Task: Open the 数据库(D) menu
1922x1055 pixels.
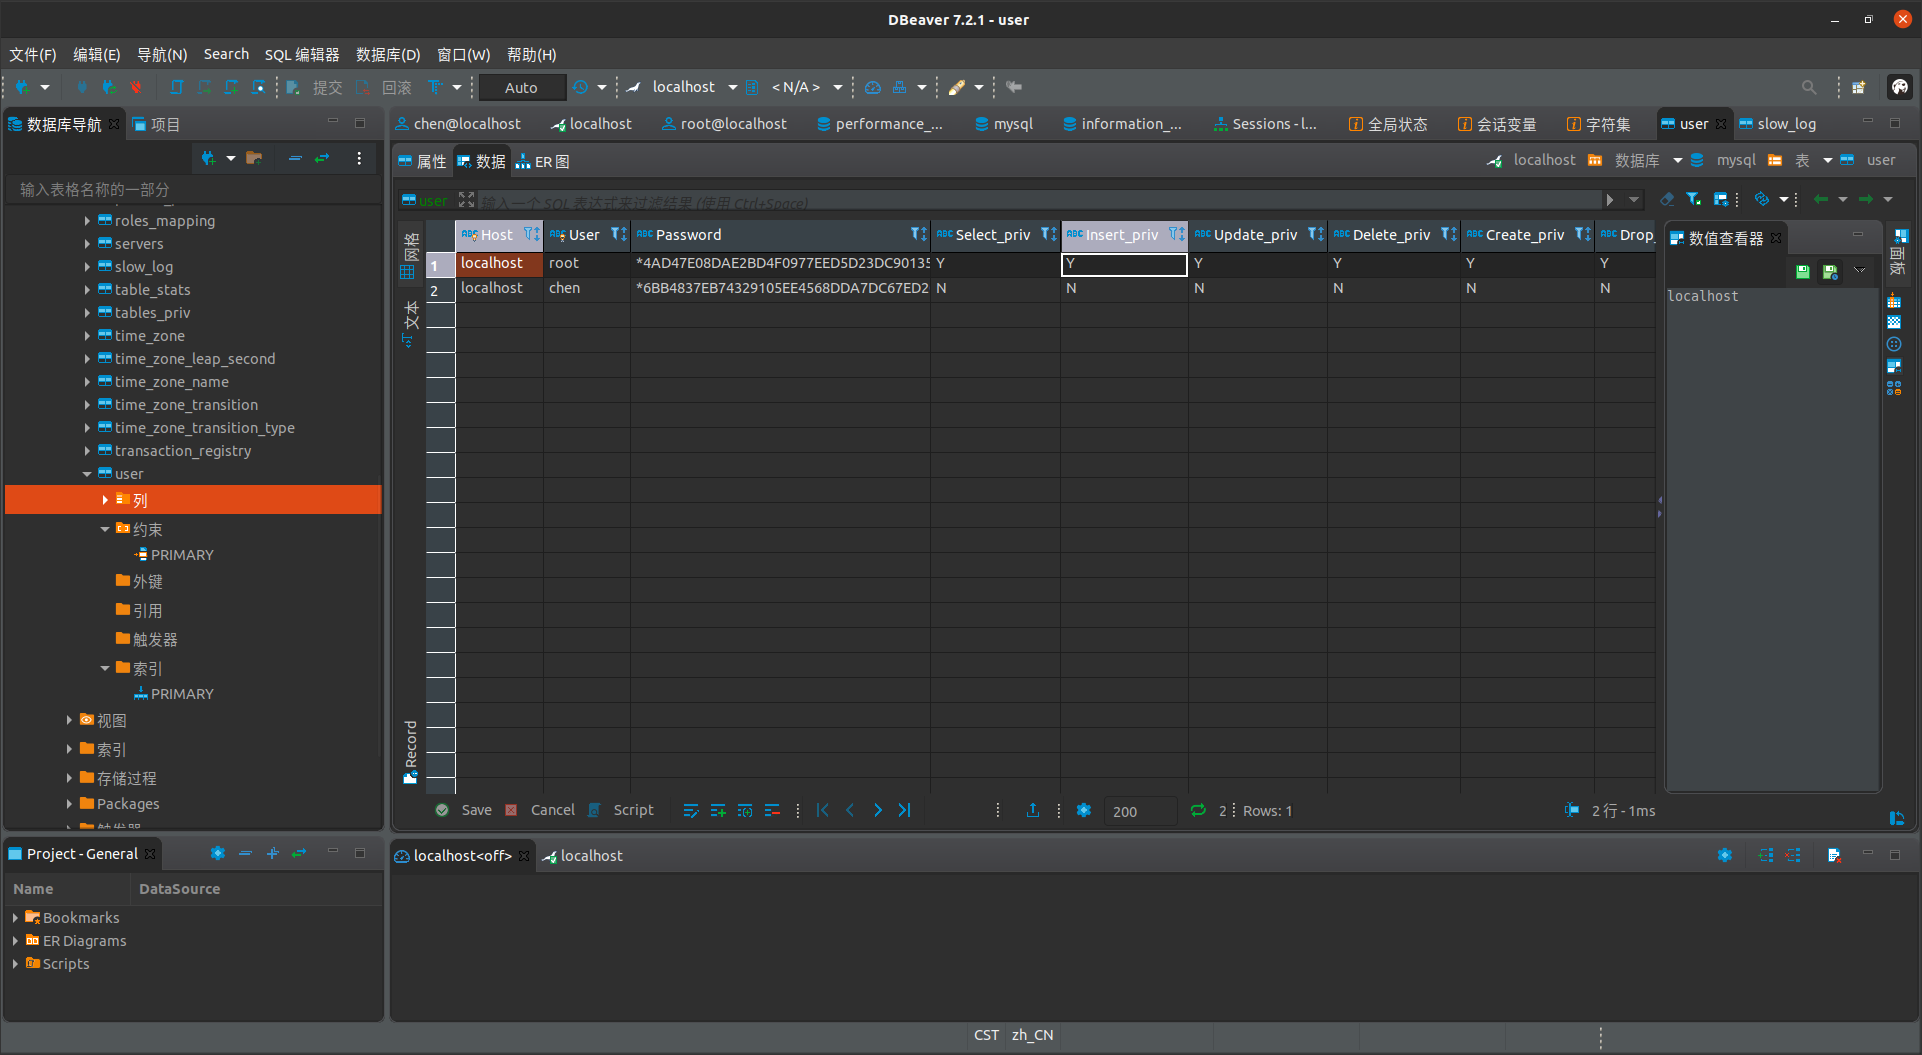Action: pyautogui.click(x=388, y=54)
